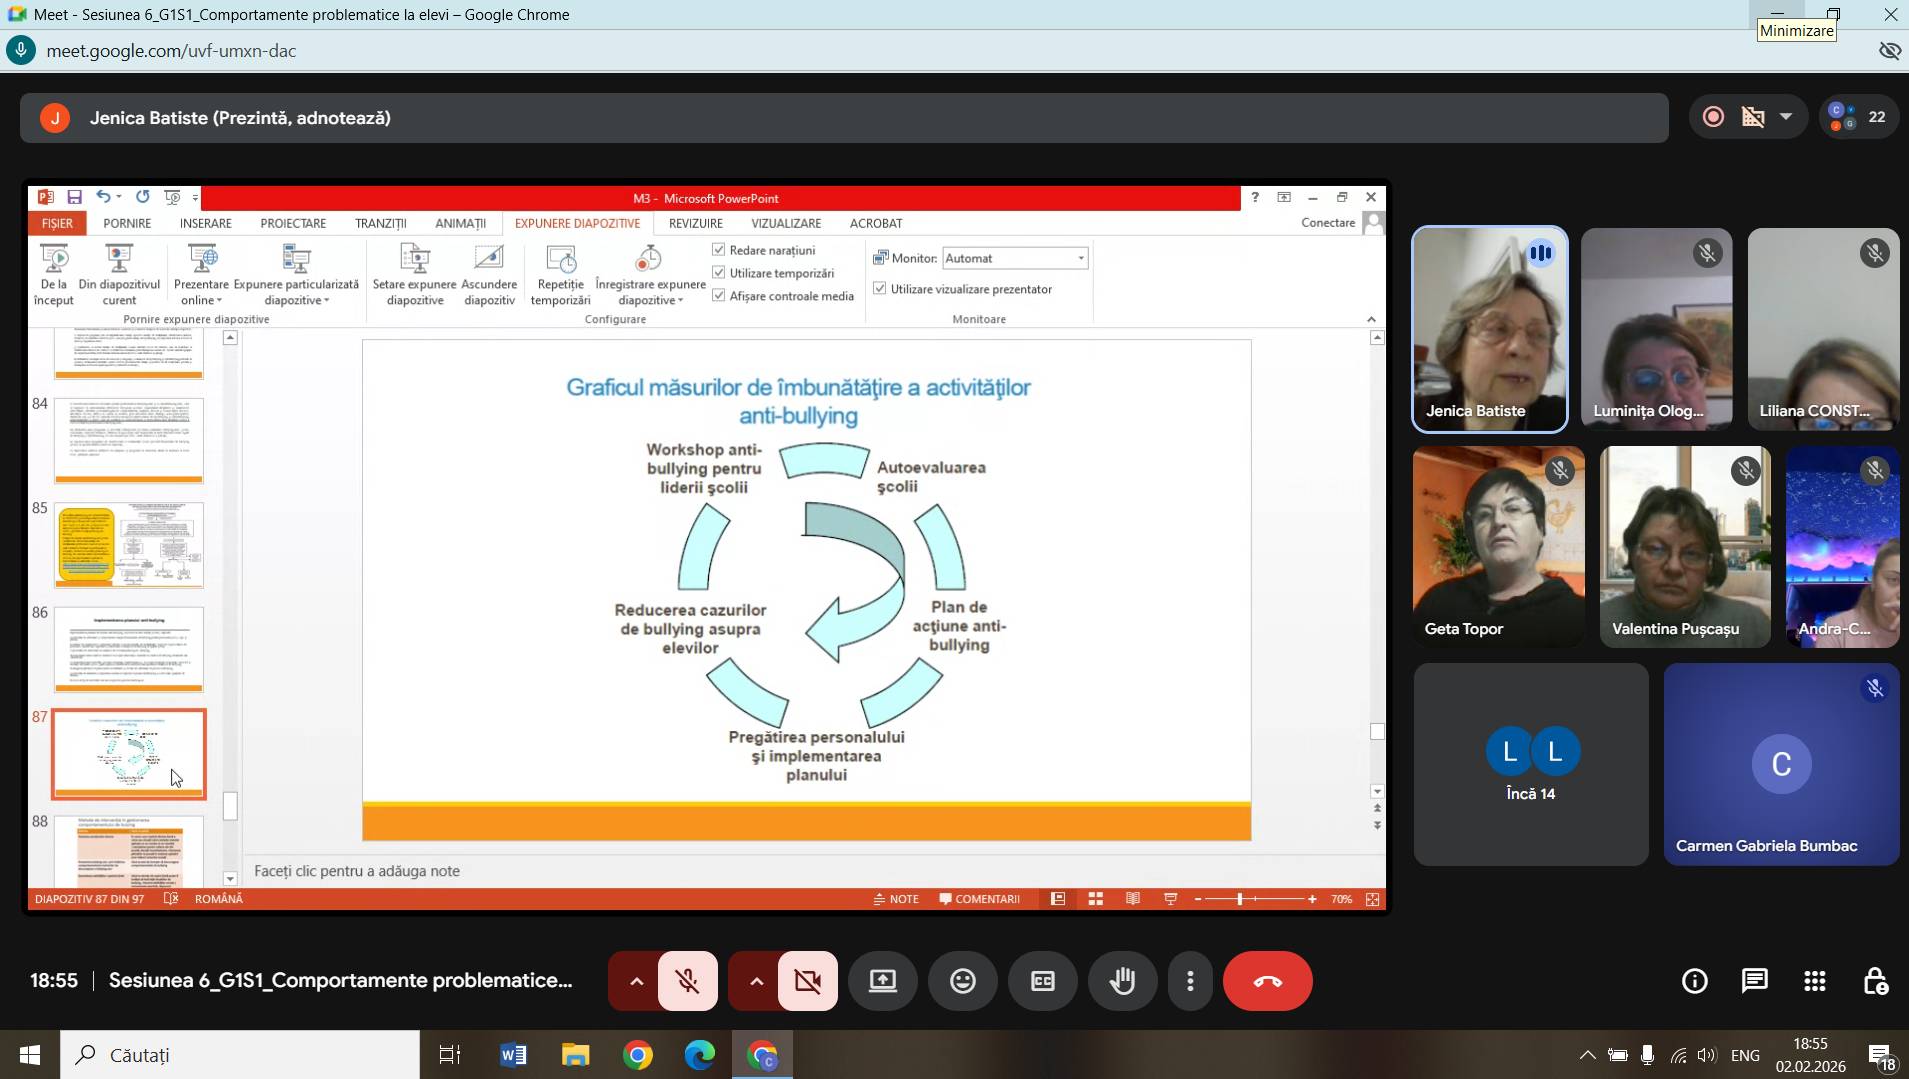Show meeting details info icon
1909x1079 pixels.
(1694, 981)
